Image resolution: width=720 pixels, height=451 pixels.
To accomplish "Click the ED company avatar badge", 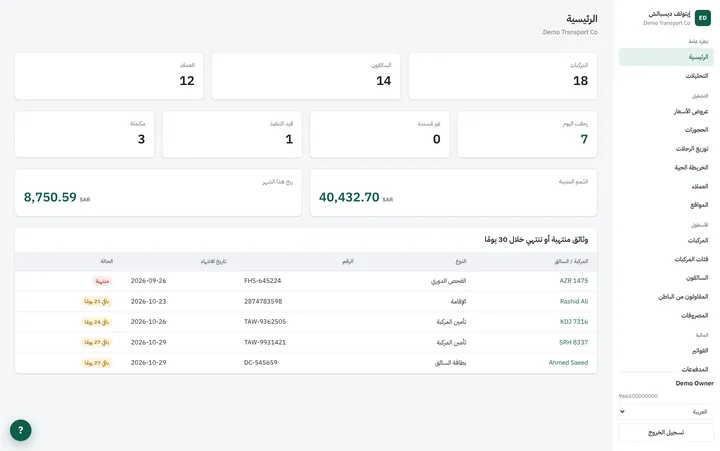I will click(703, 18).
